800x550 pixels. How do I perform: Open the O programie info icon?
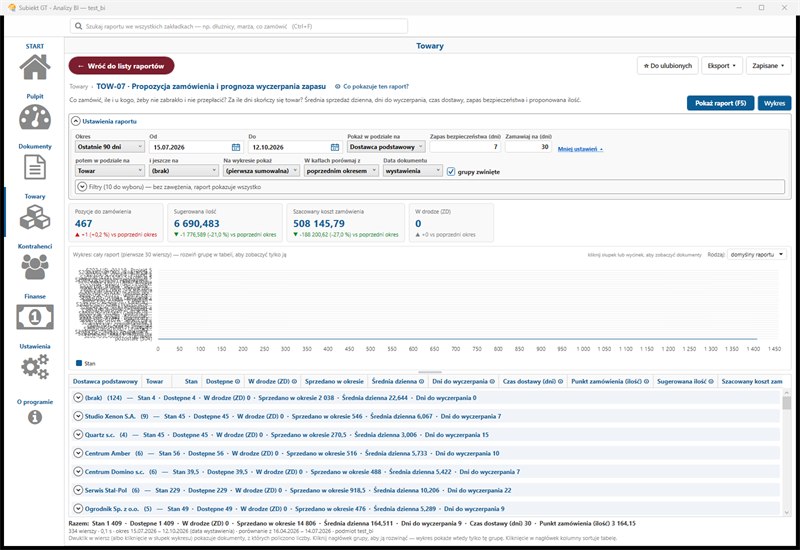(35, 417)
